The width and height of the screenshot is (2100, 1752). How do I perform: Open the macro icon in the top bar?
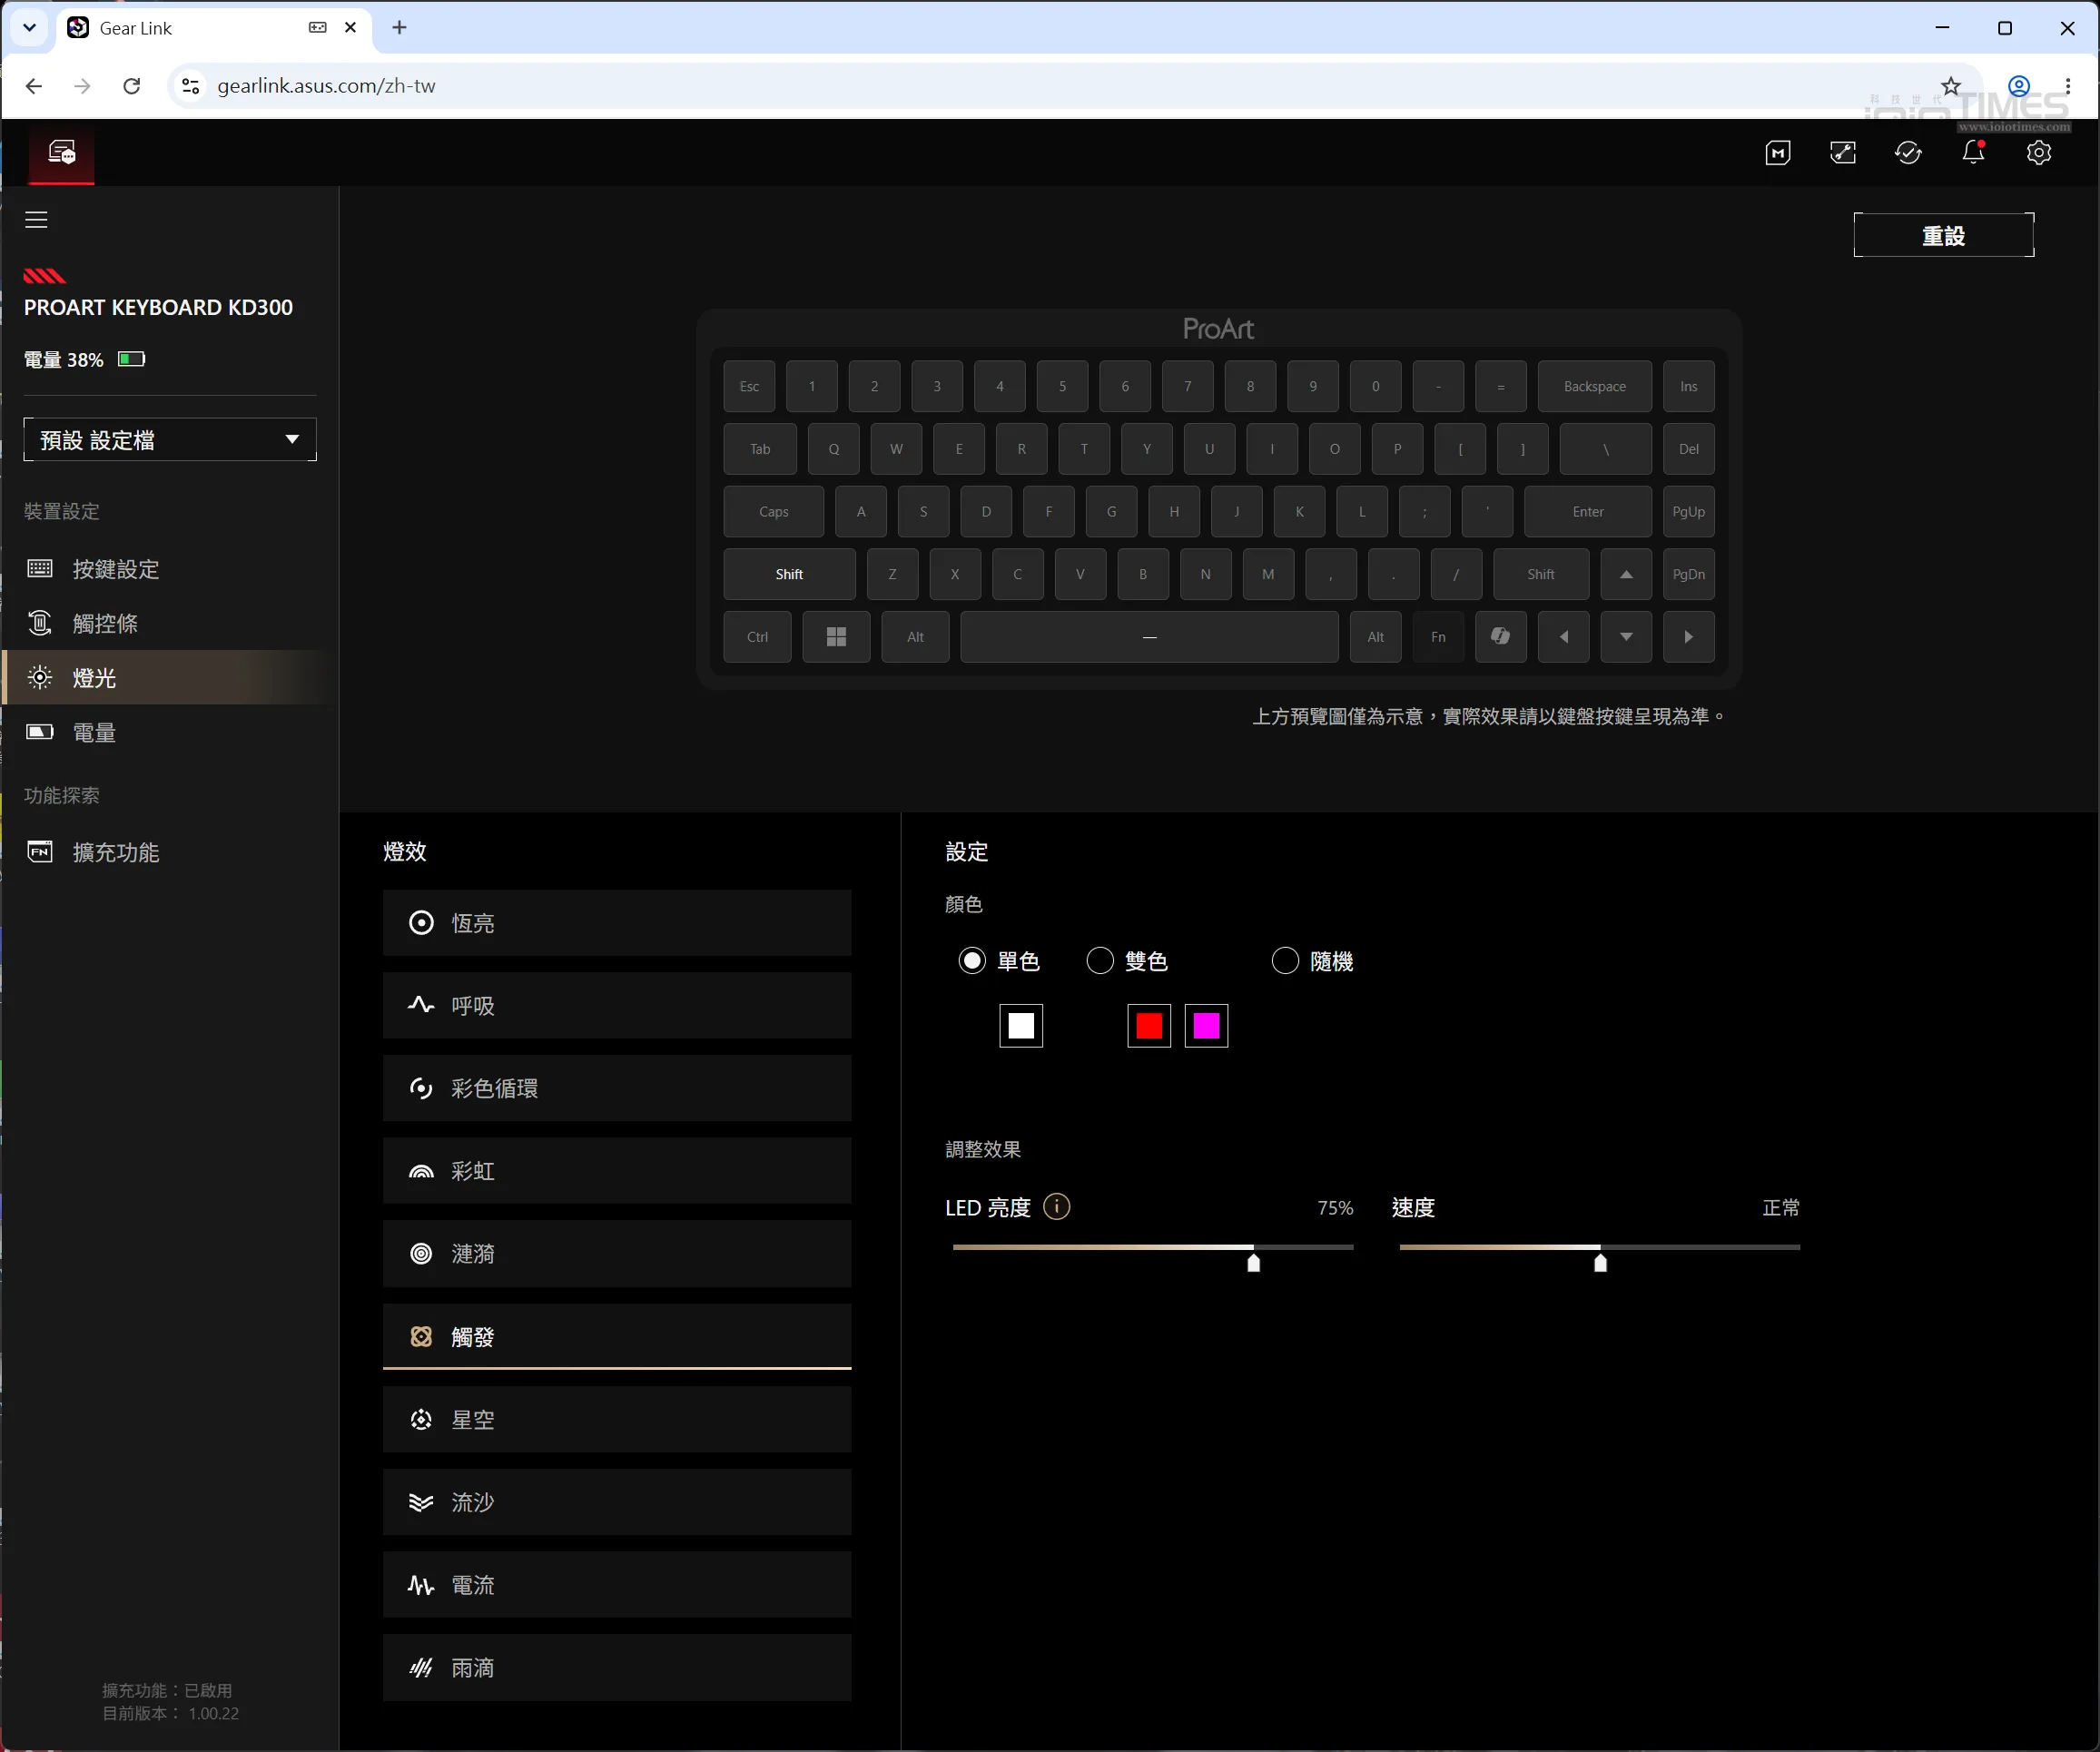coord(1777,153)
